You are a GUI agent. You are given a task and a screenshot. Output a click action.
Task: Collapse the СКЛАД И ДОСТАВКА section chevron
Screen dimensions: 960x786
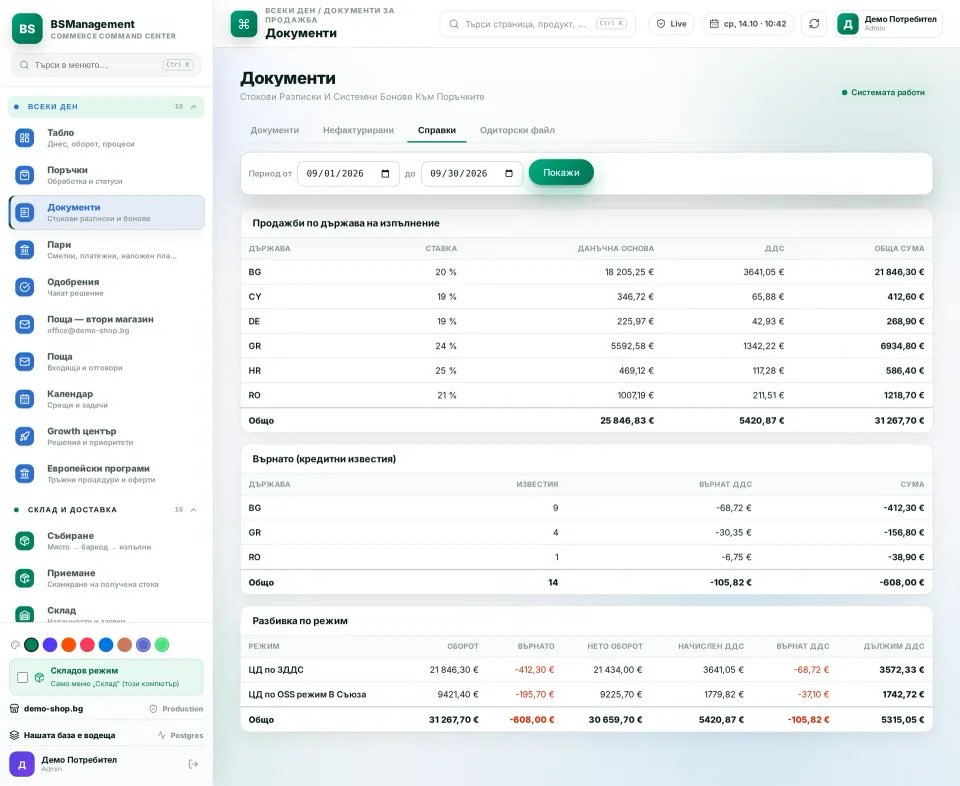(x=193, y=509)
